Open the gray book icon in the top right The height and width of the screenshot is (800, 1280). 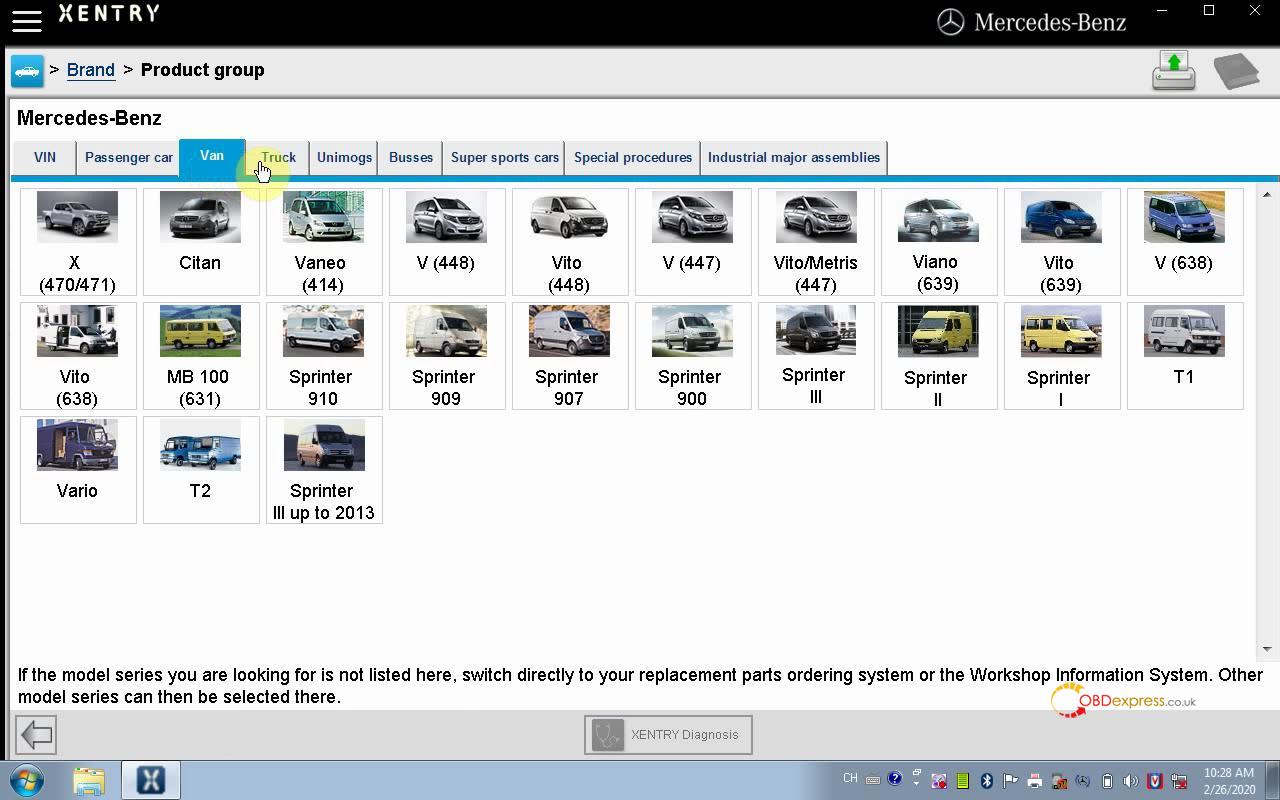[x=1236, y=71]
